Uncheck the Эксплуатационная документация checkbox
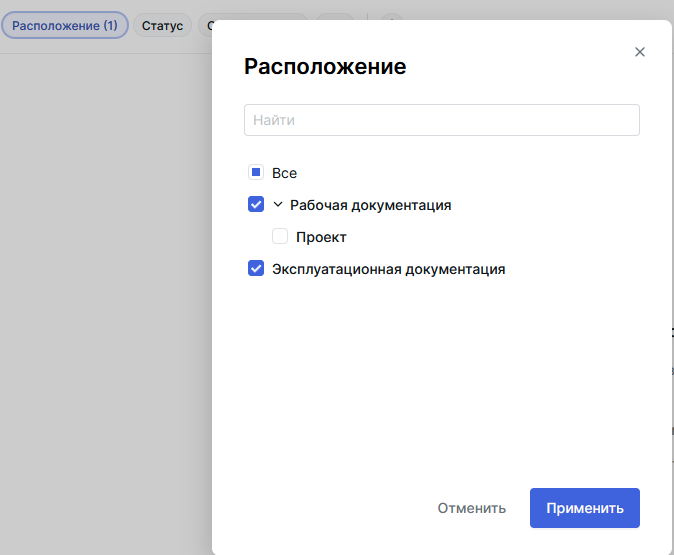 pos(256,269)
